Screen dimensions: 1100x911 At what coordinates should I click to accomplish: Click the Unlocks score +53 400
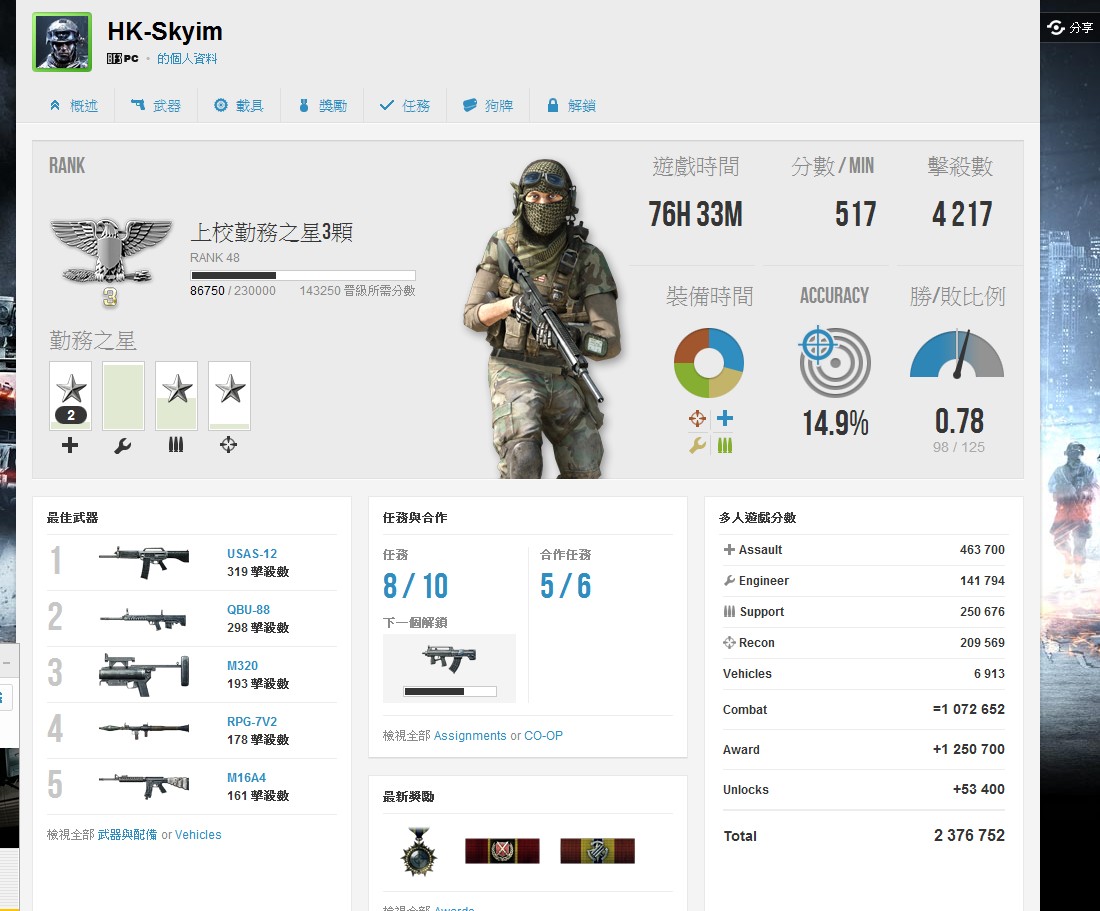979,790
